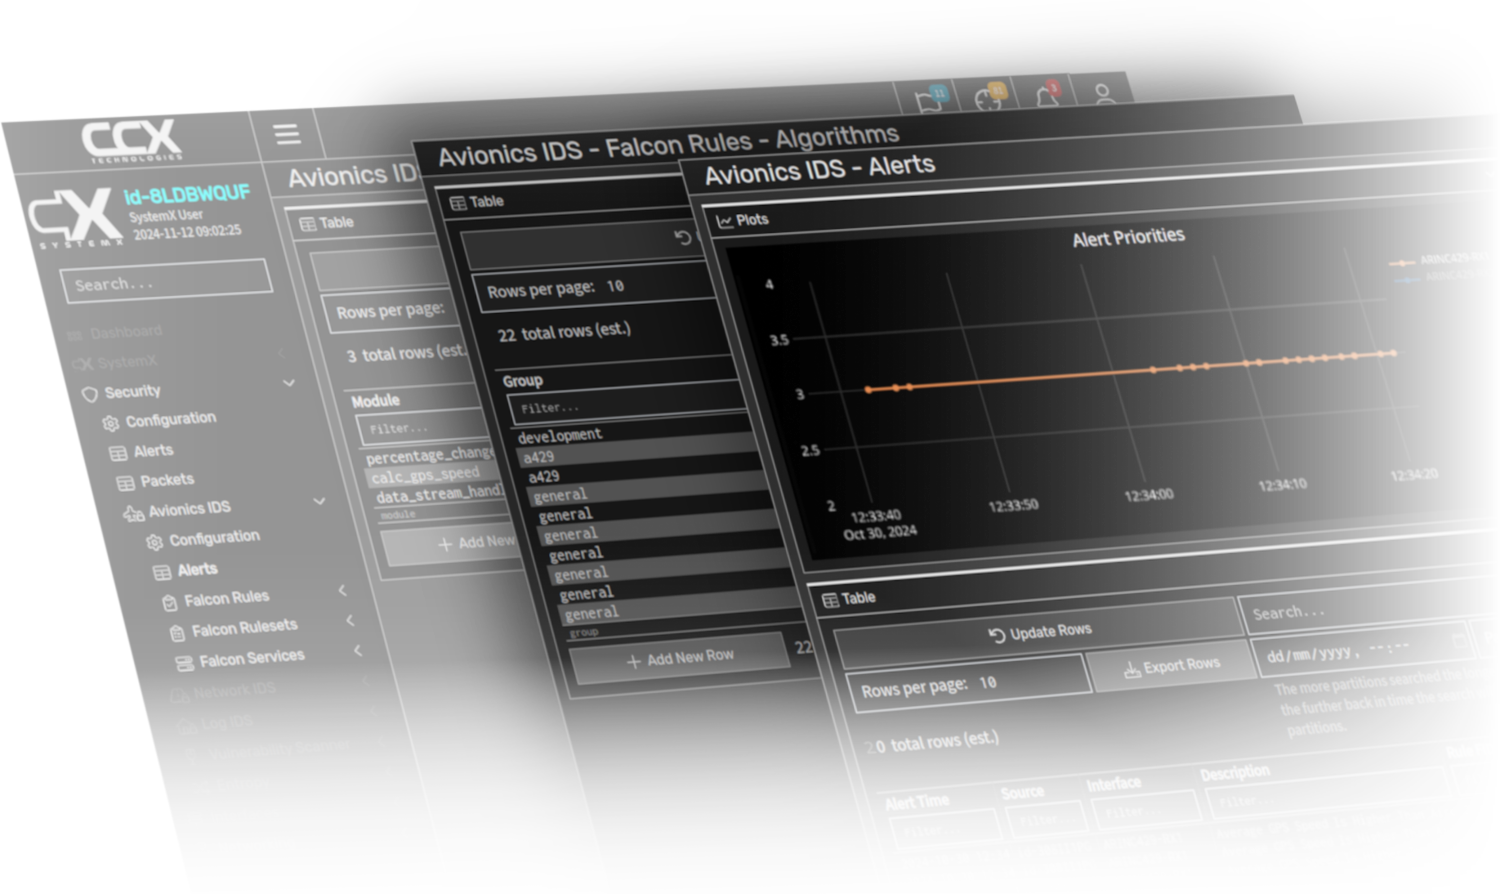Open the crosshair target icon in header

pyautogui.click(x=989, y=98)
